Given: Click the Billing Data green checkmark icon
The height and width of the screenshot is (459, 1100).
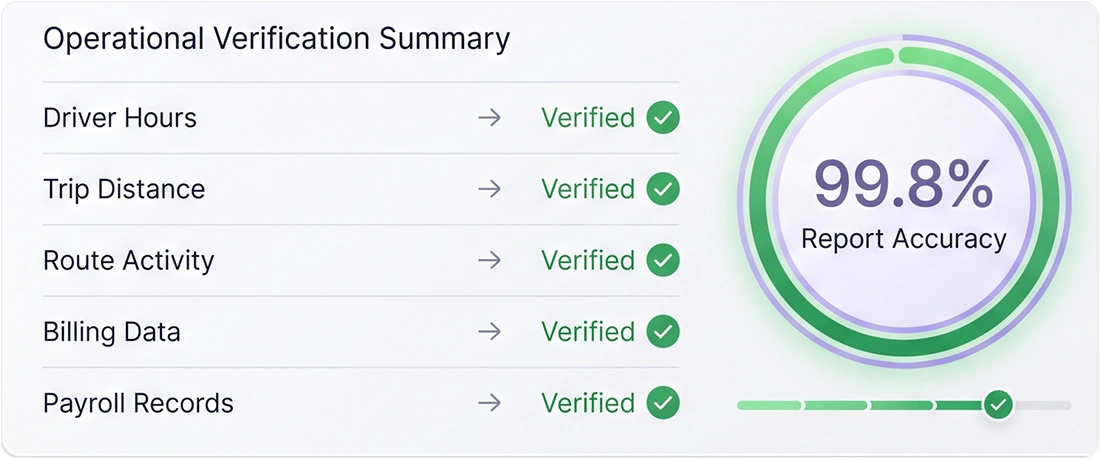Looking at the screenshot, I should coord(663,331).
